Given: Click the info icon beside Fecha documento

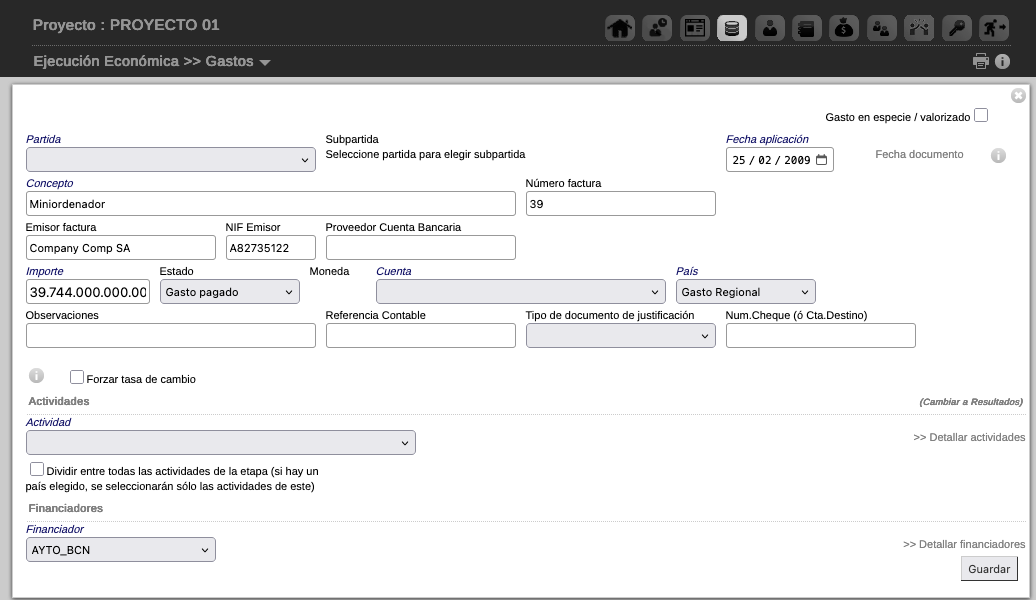Looking at the screenshot, I should pyautogui.click(x=998, y=156).
